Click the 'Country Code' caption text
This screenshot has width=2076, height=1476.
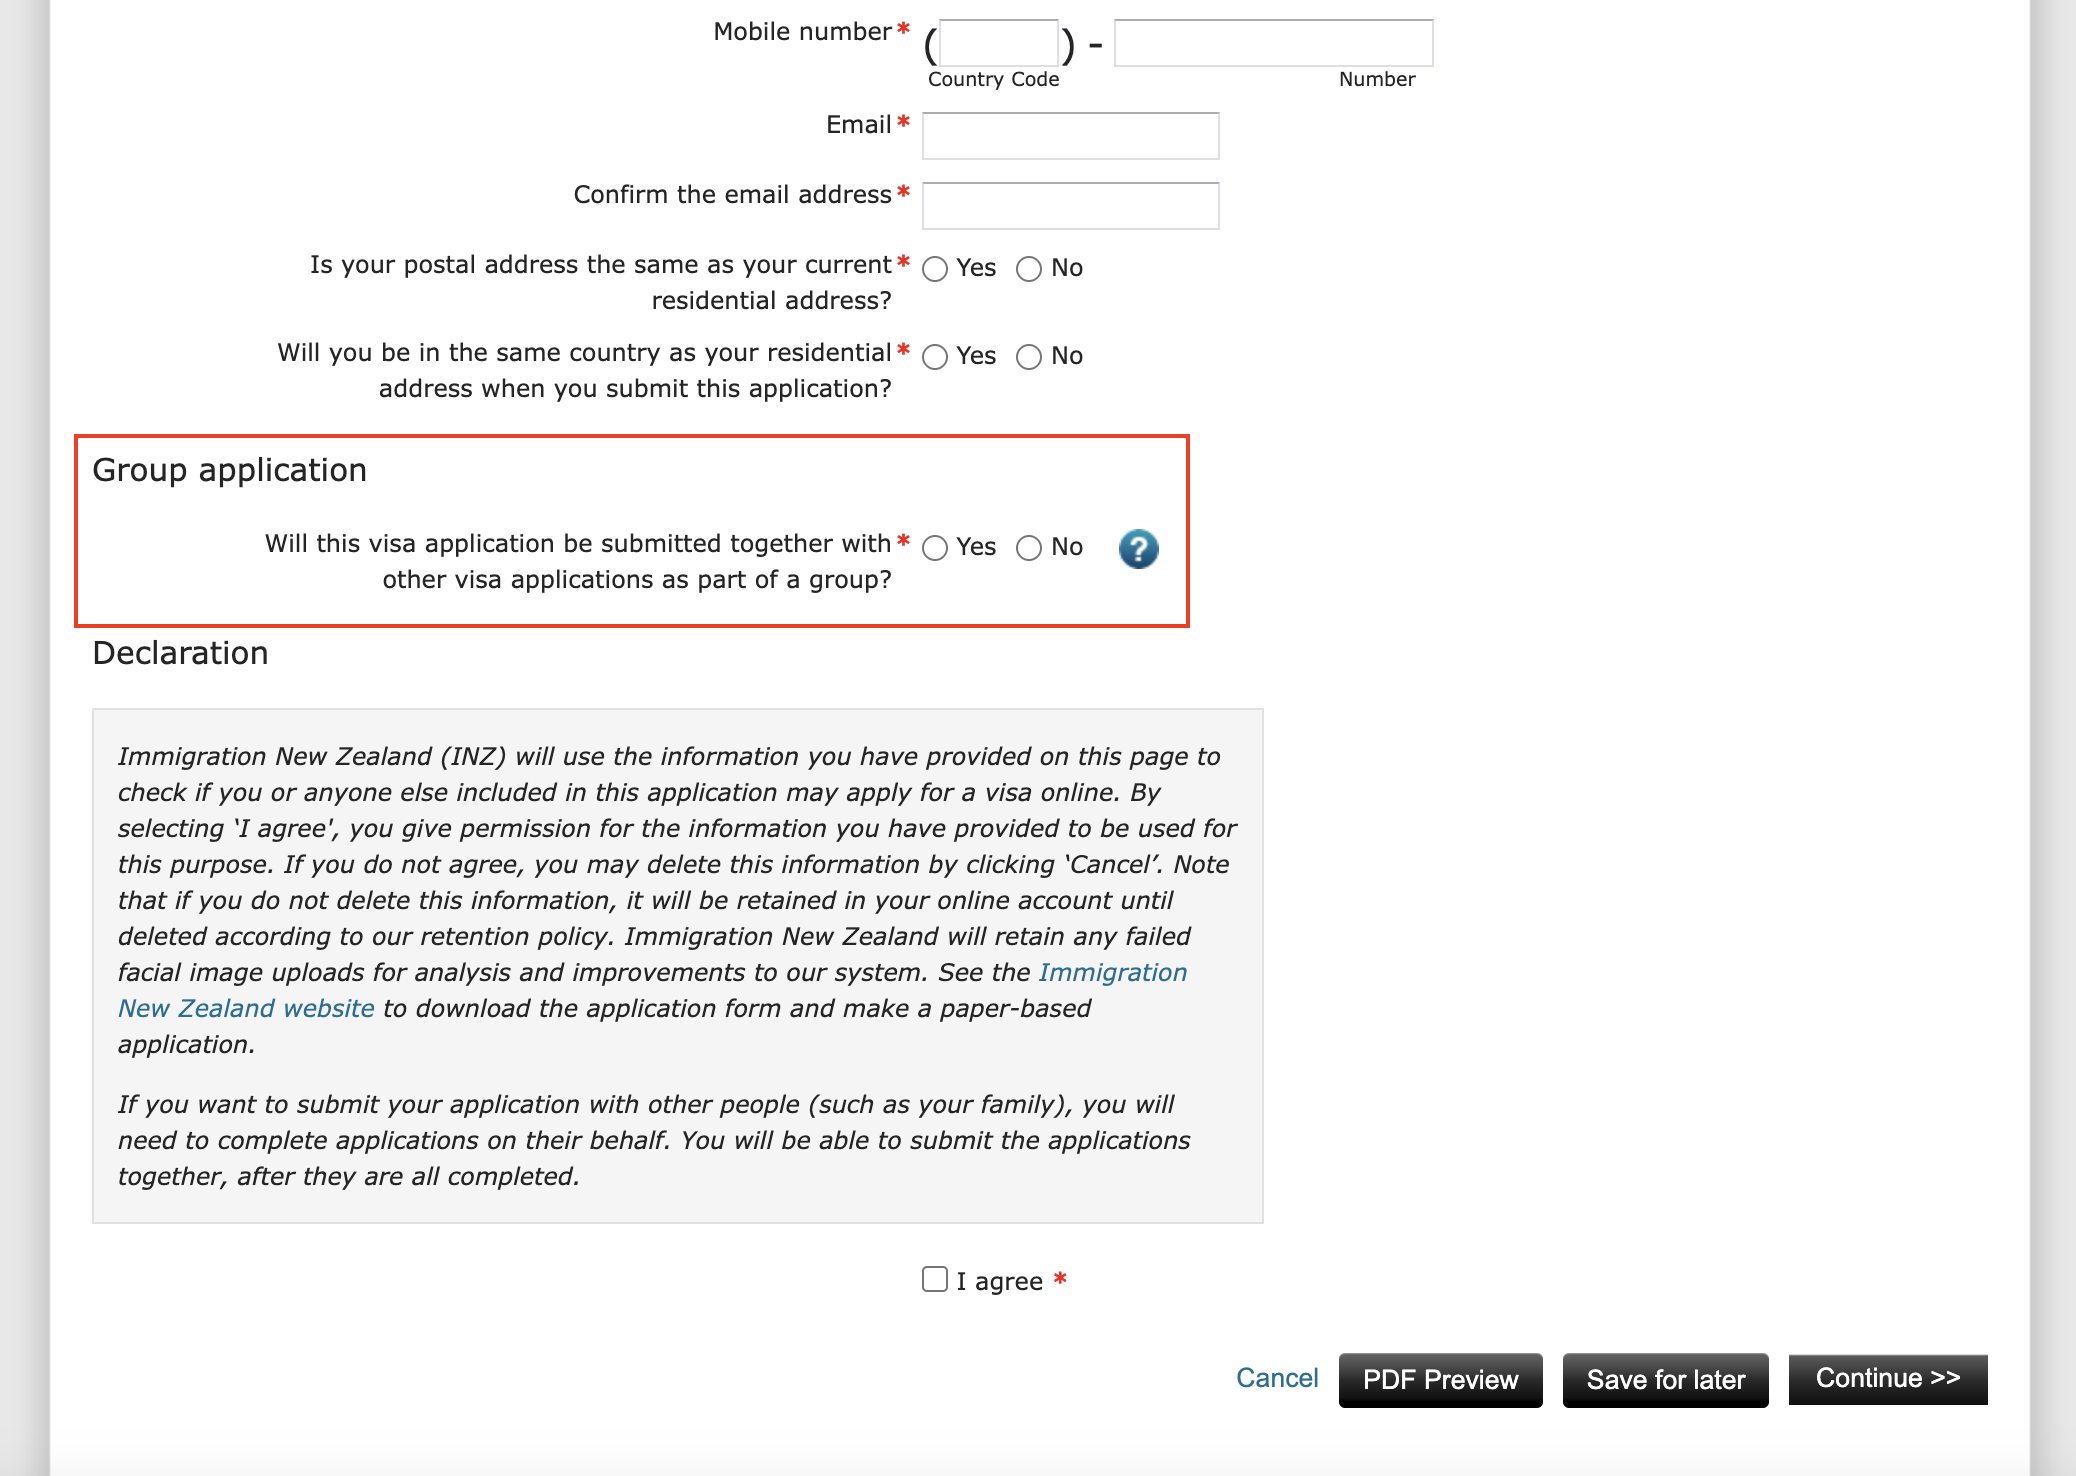click(x=993, y=79)
